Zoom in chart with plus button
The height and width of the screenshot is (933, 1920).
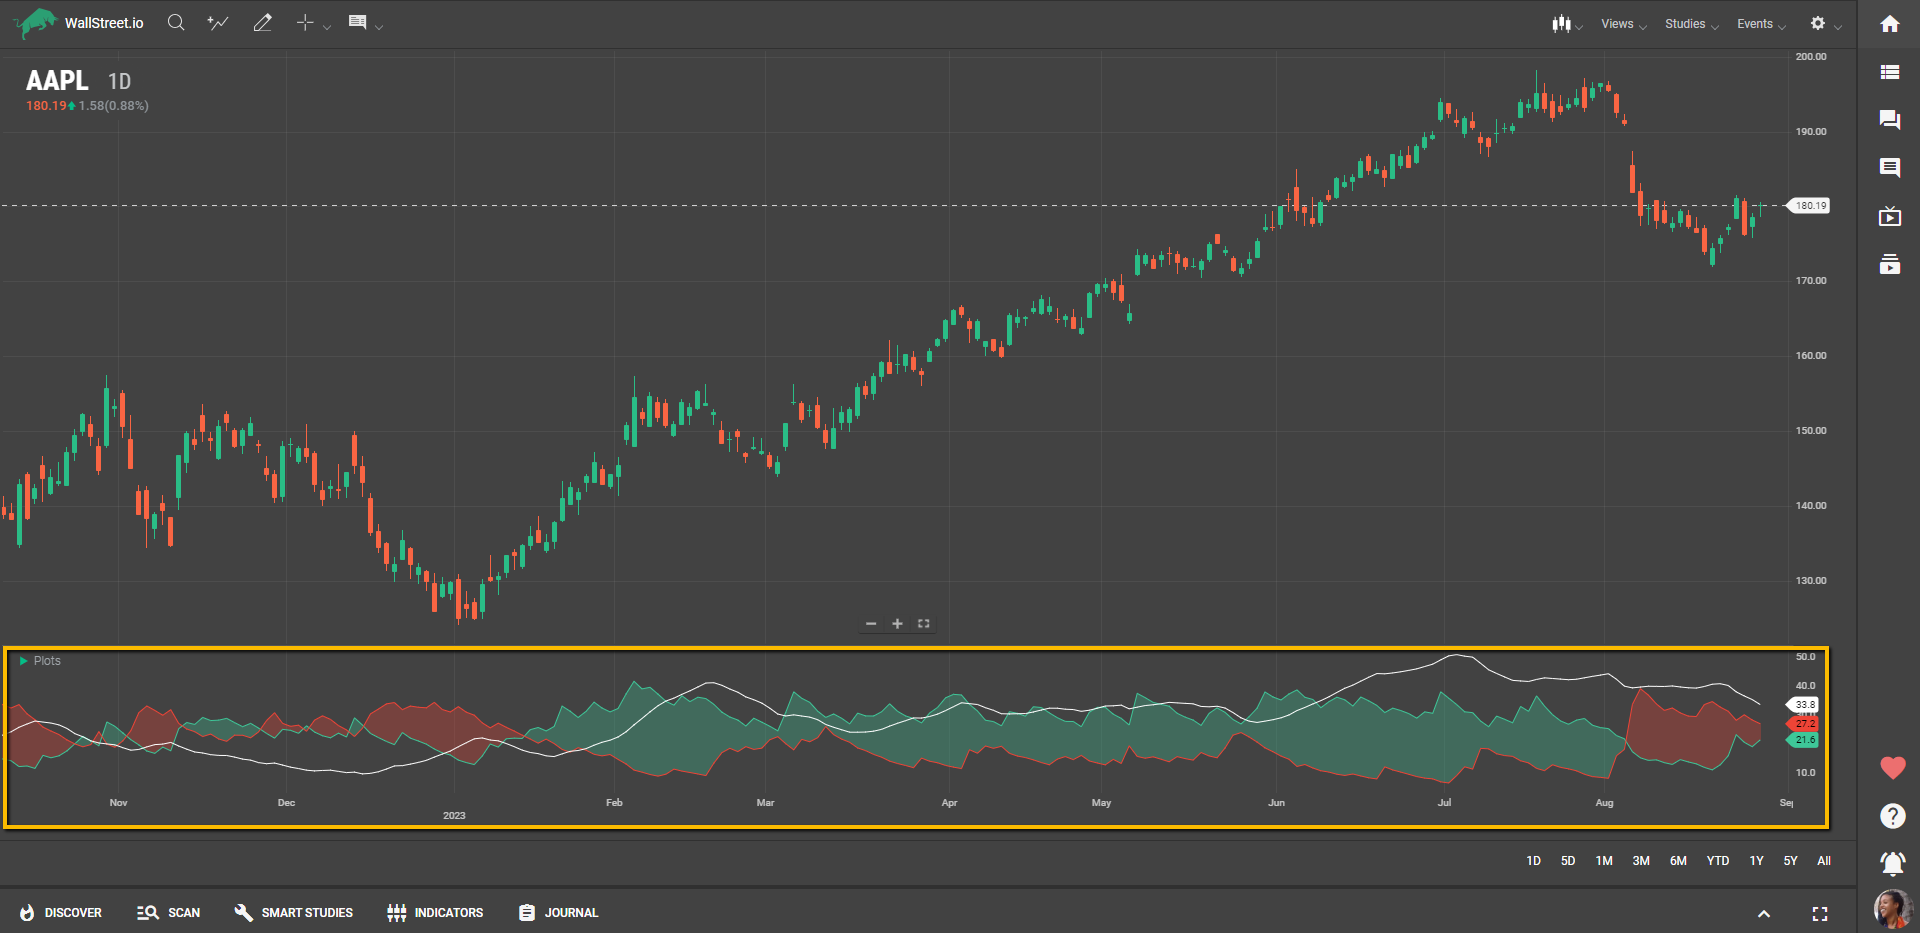897,624
